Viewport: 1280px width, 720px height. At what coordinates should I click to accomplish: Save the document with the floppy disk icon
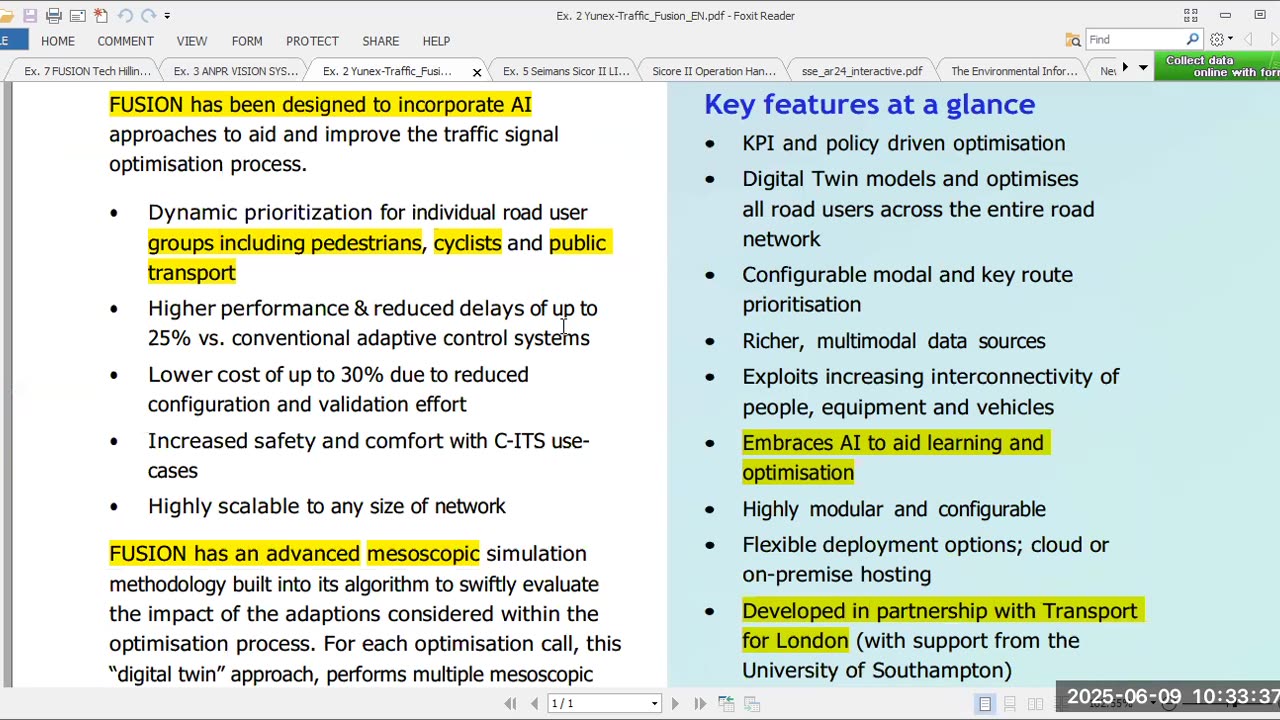coord(30,15)
